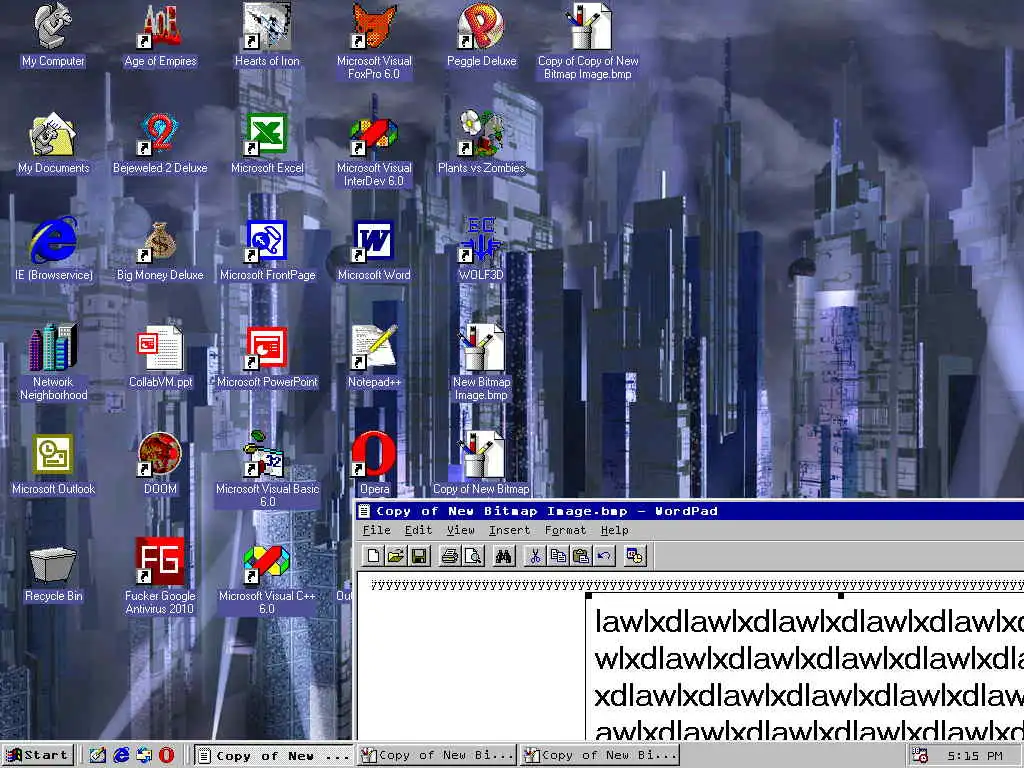
Task: Select Microsoft Visual InterDev 6.0 icon
Action: click(374, 149)
